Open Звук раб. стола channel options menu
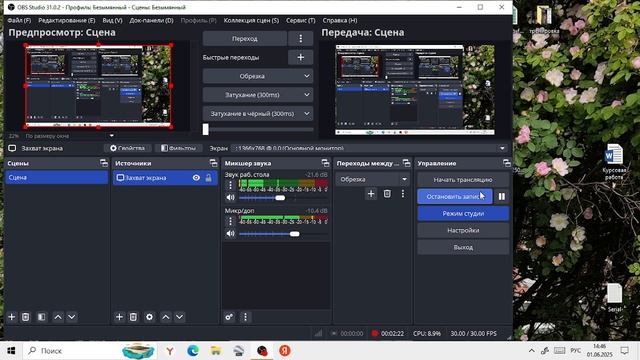The image size is (640, 360). pos(230,185)
